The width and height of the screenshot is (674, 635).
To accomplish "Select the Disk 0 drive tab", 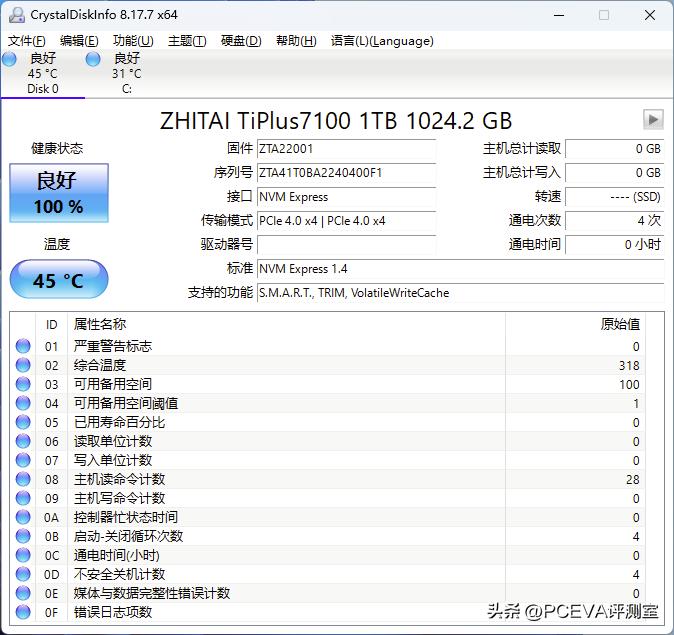I will (x=43, y=73).
